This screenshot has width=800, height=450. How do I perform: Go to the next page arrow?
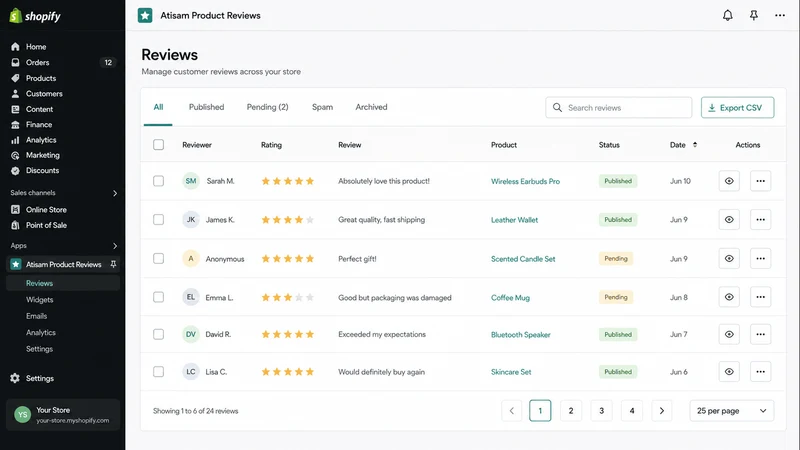point(662,411)
